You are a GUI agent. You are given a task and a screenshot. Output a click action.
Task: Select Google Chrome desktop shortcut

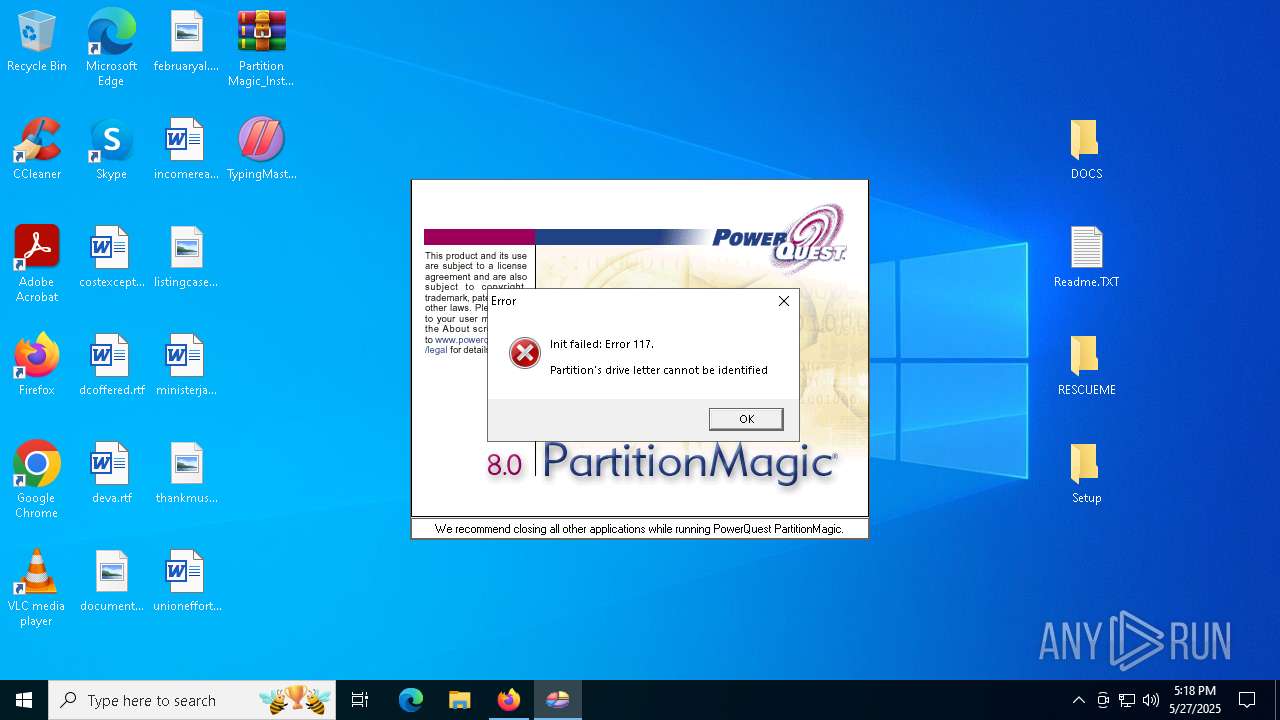pos(37,480)
